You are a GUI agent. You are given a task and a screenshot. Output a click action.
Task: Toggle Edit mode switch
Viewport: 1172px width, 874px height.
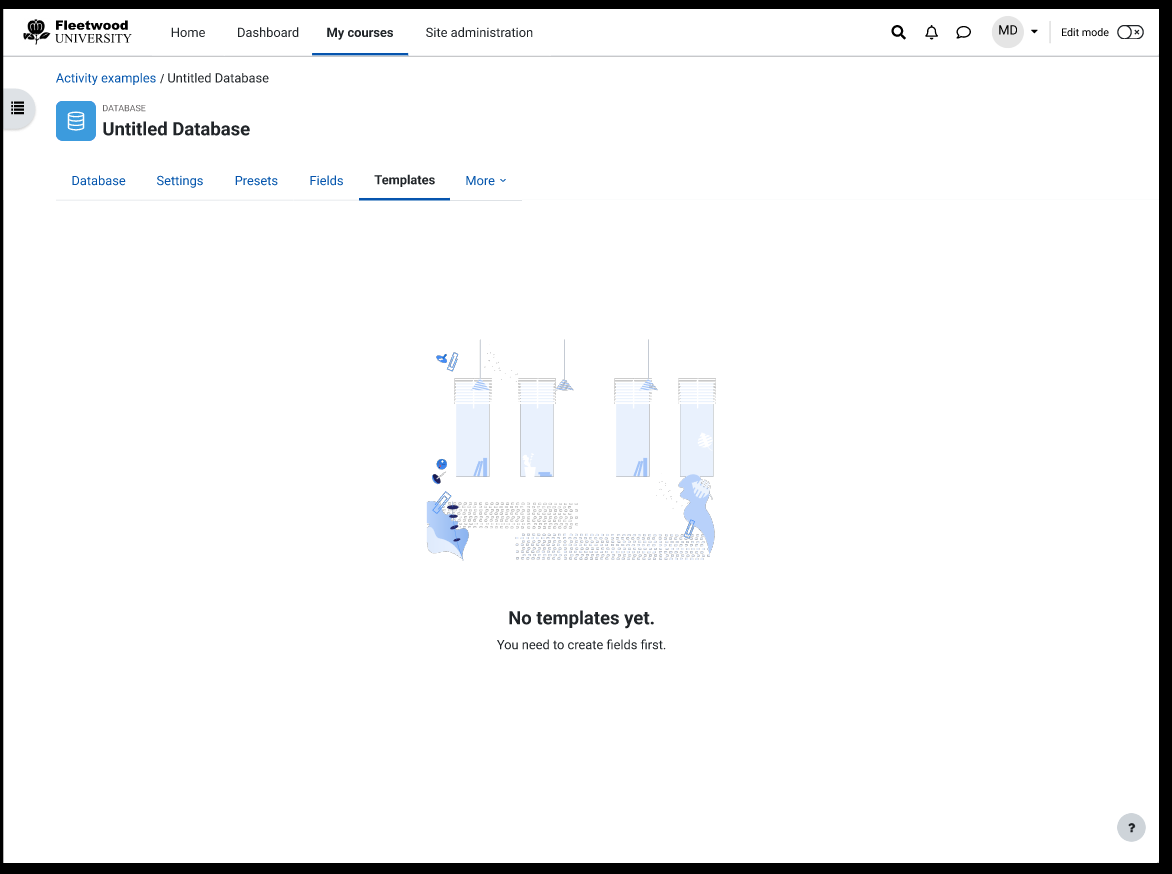(x=1130, y=32)
